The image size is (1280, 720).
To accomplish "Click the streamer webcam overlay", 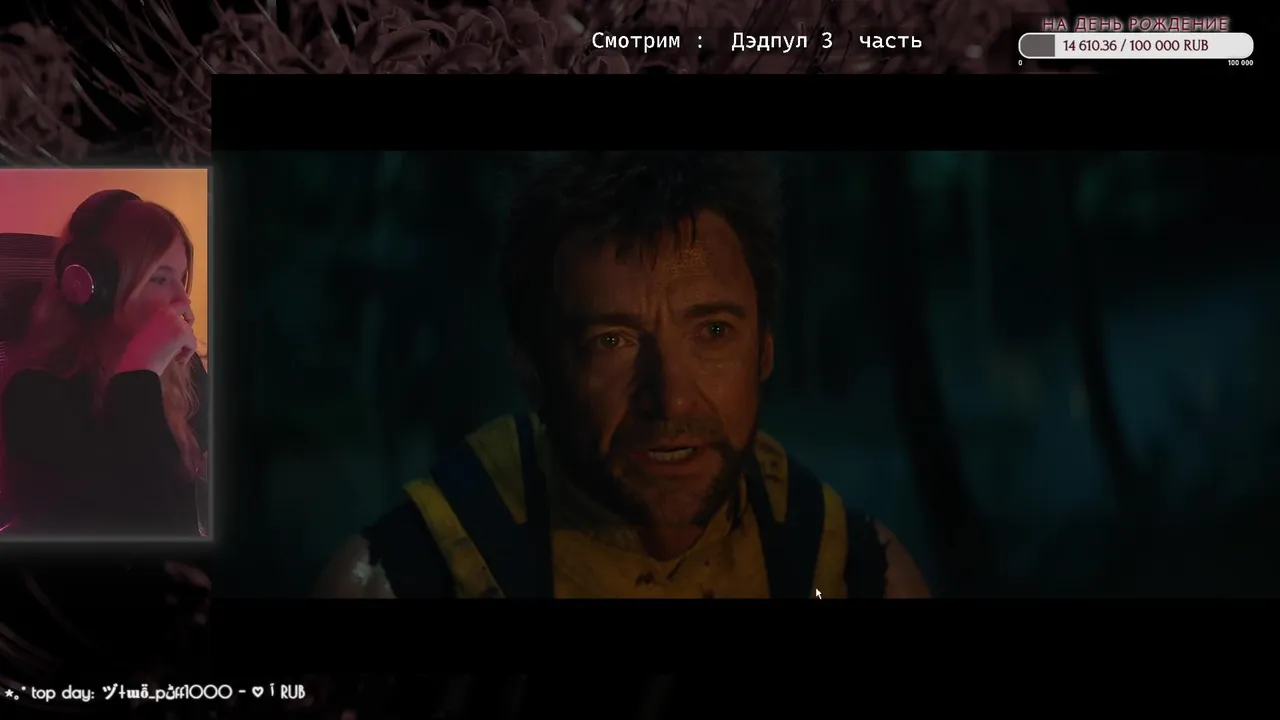I will click(x=104, y=353).
